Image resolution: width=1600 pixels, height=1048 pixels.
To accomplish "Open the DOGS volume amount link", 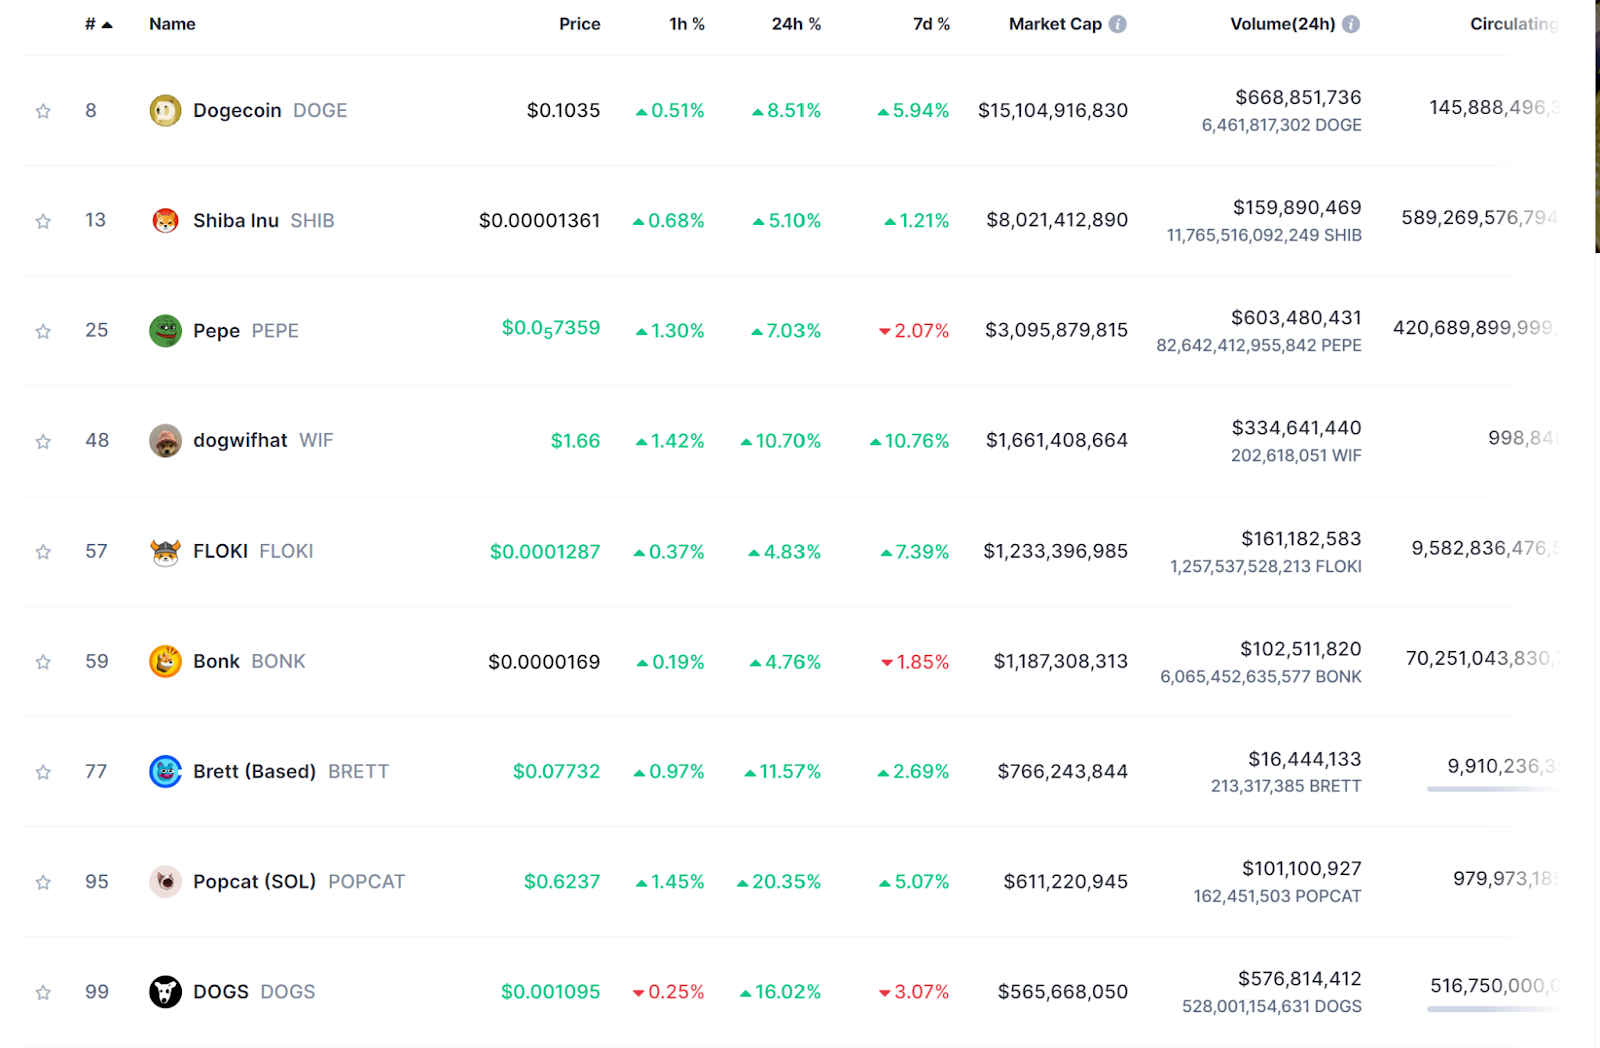I will pos(1299,978).
